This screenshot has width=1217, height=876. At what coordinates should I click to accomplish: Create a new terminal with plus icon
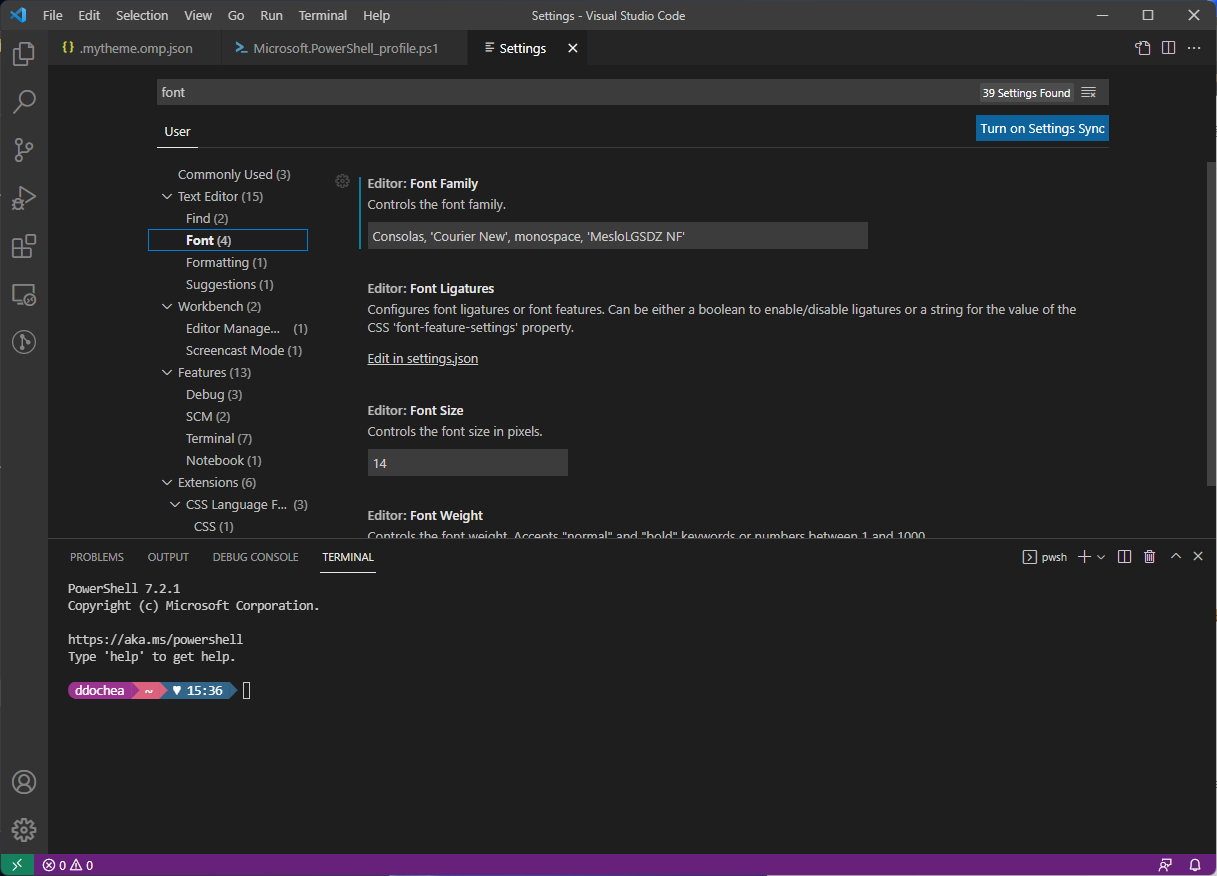(x=1084, y=557)
